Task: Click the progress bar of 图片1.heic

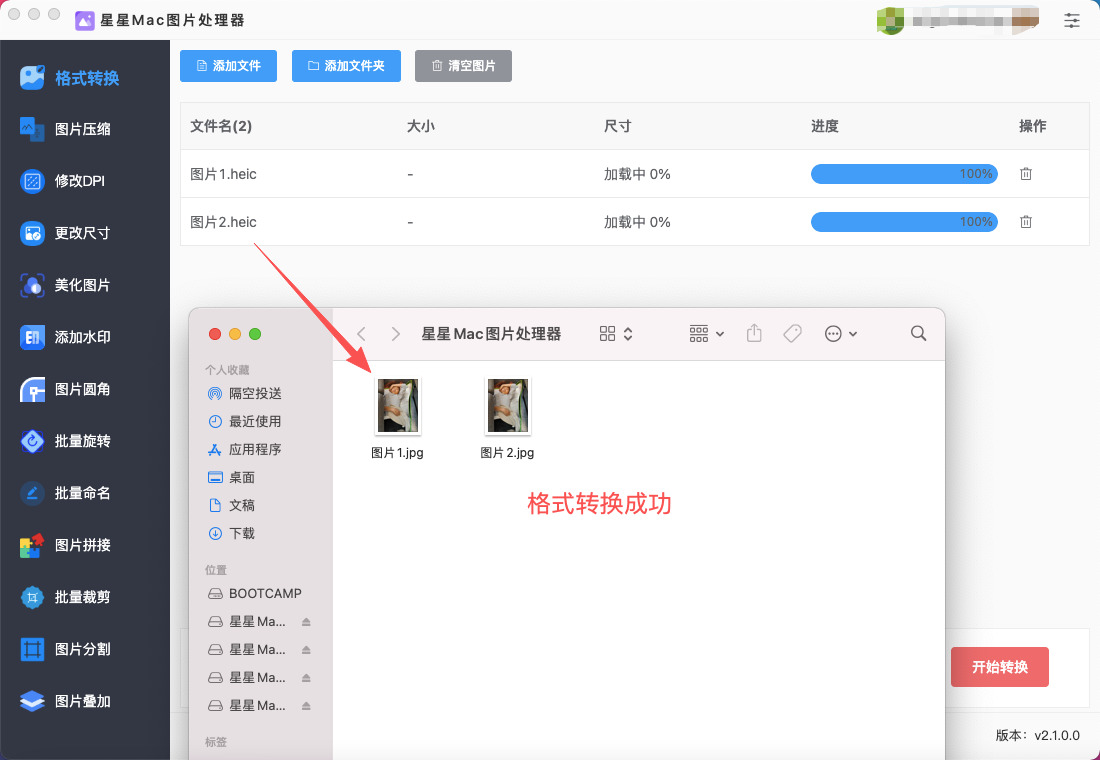Action: [x=904, y=174]
